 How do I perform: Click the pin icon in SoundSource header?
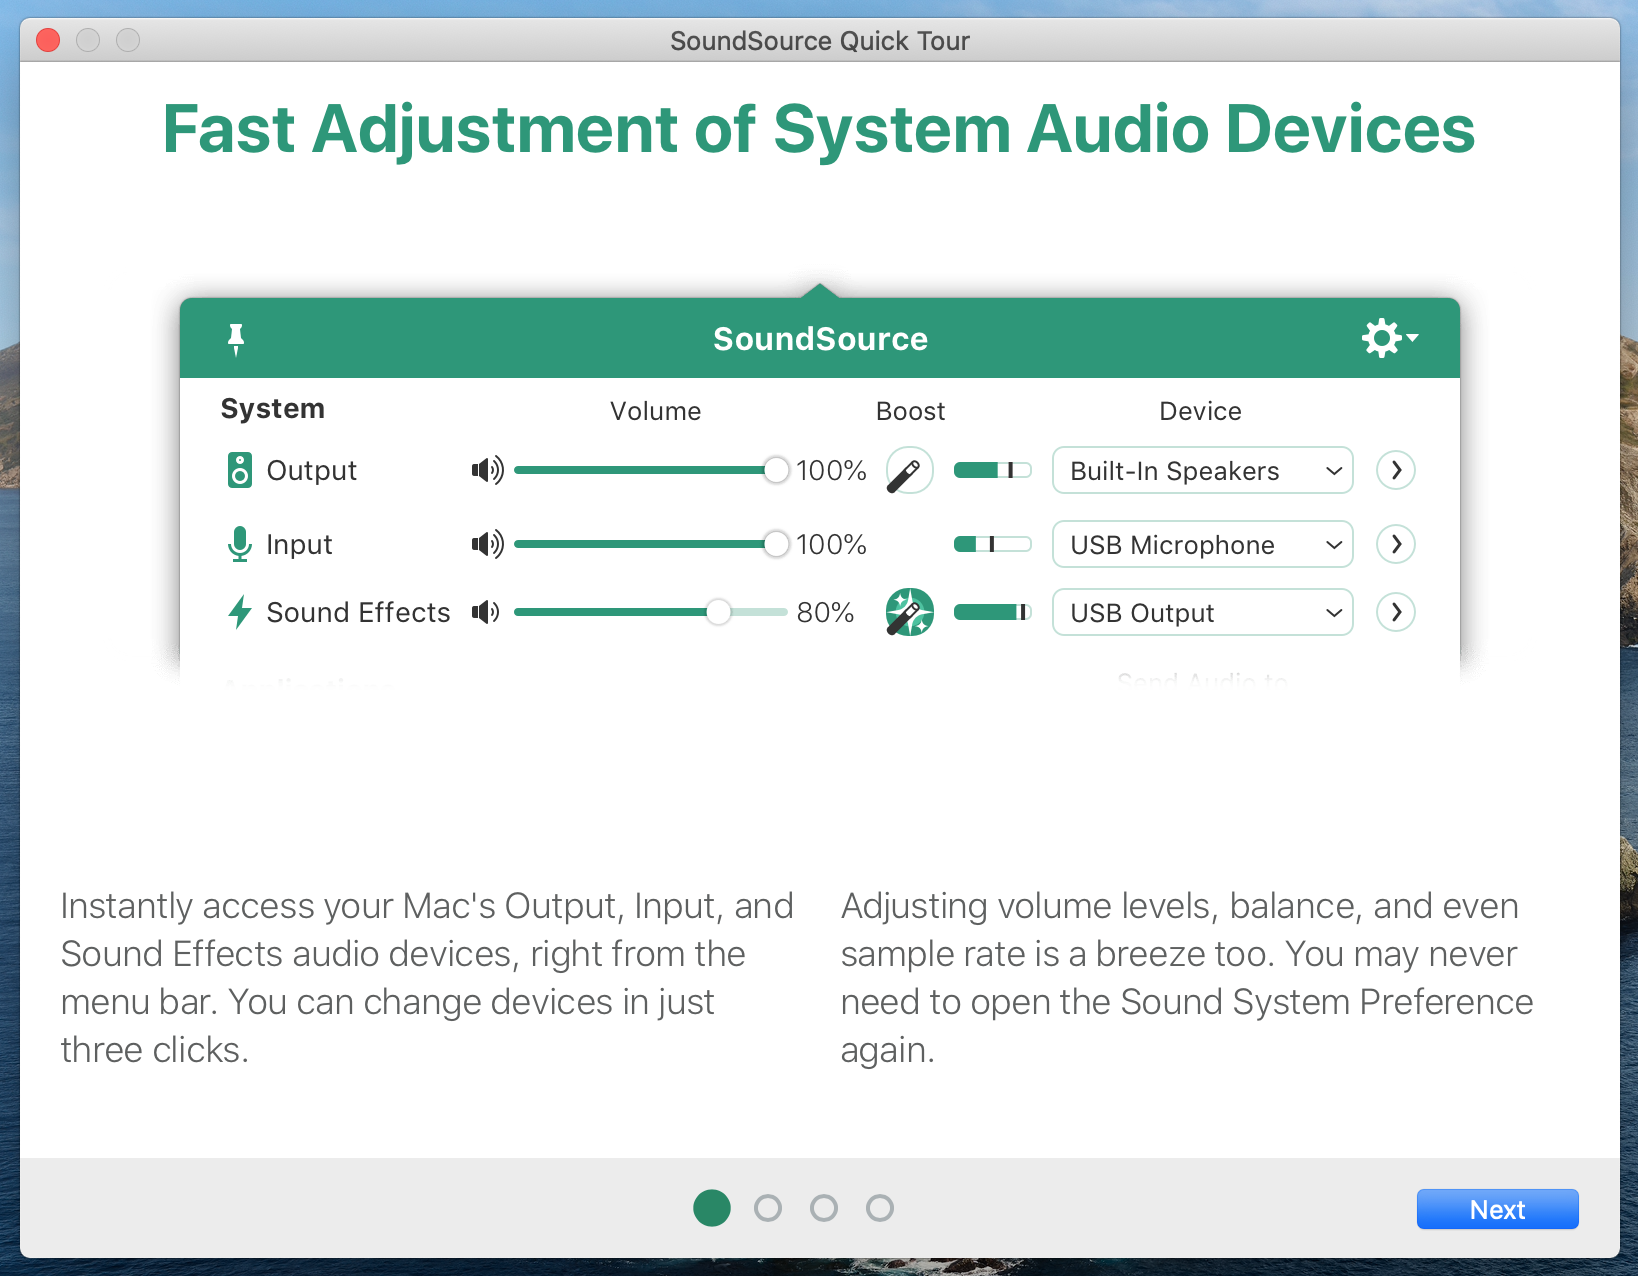pyautogui.click(x=236, y=339)
